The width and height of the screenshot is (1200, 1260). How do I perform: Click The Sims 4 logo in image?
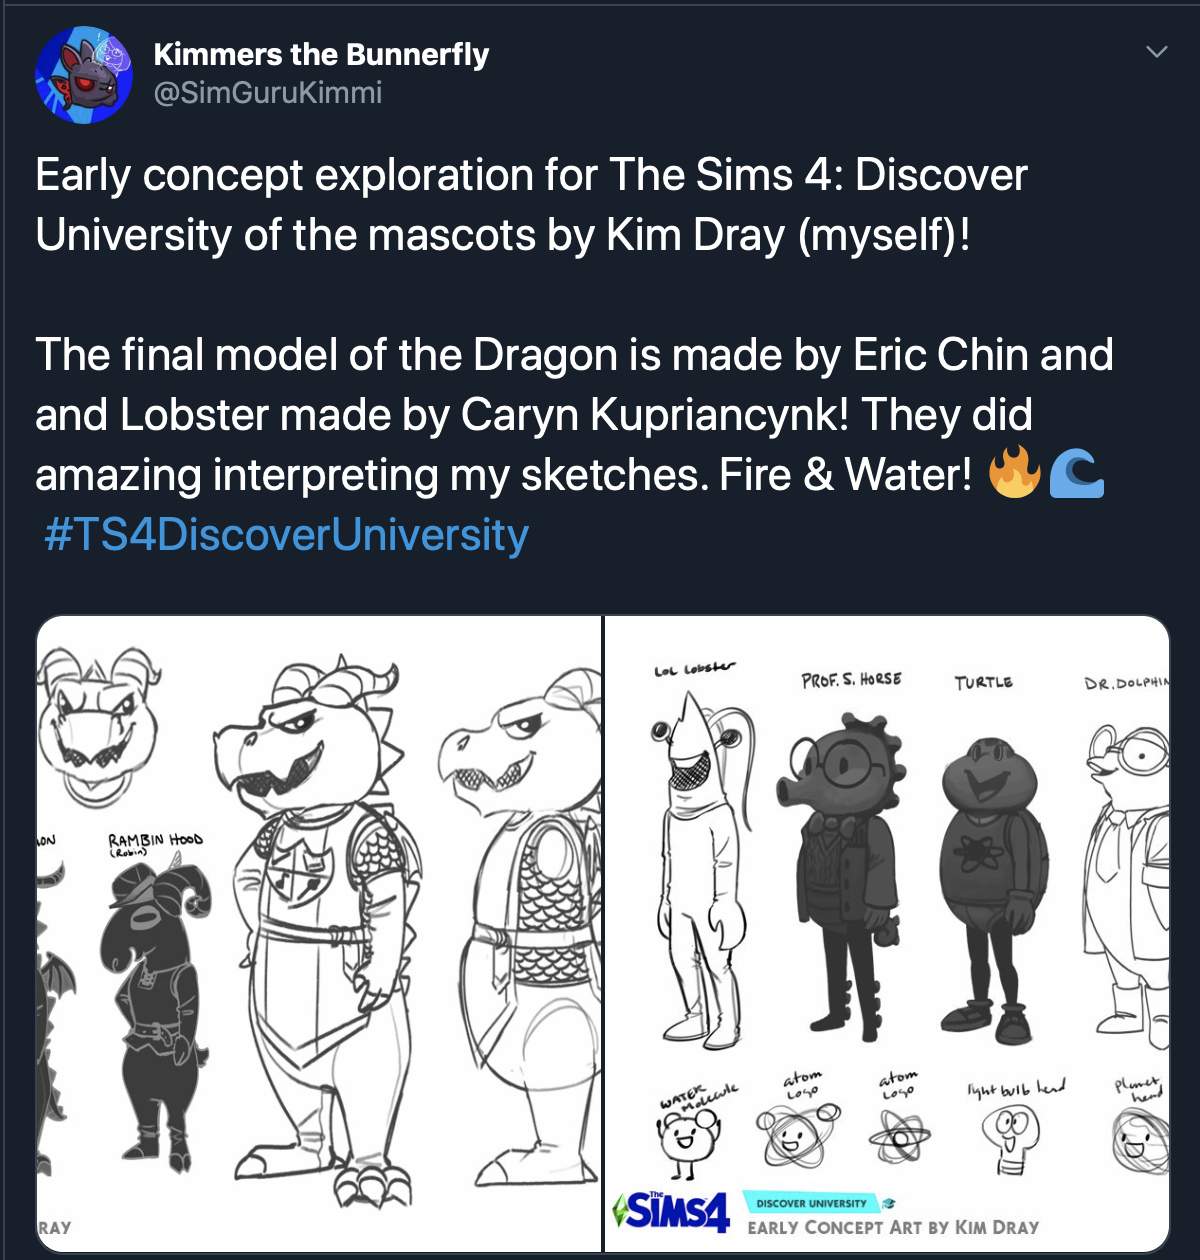[x=671, y=1212]
